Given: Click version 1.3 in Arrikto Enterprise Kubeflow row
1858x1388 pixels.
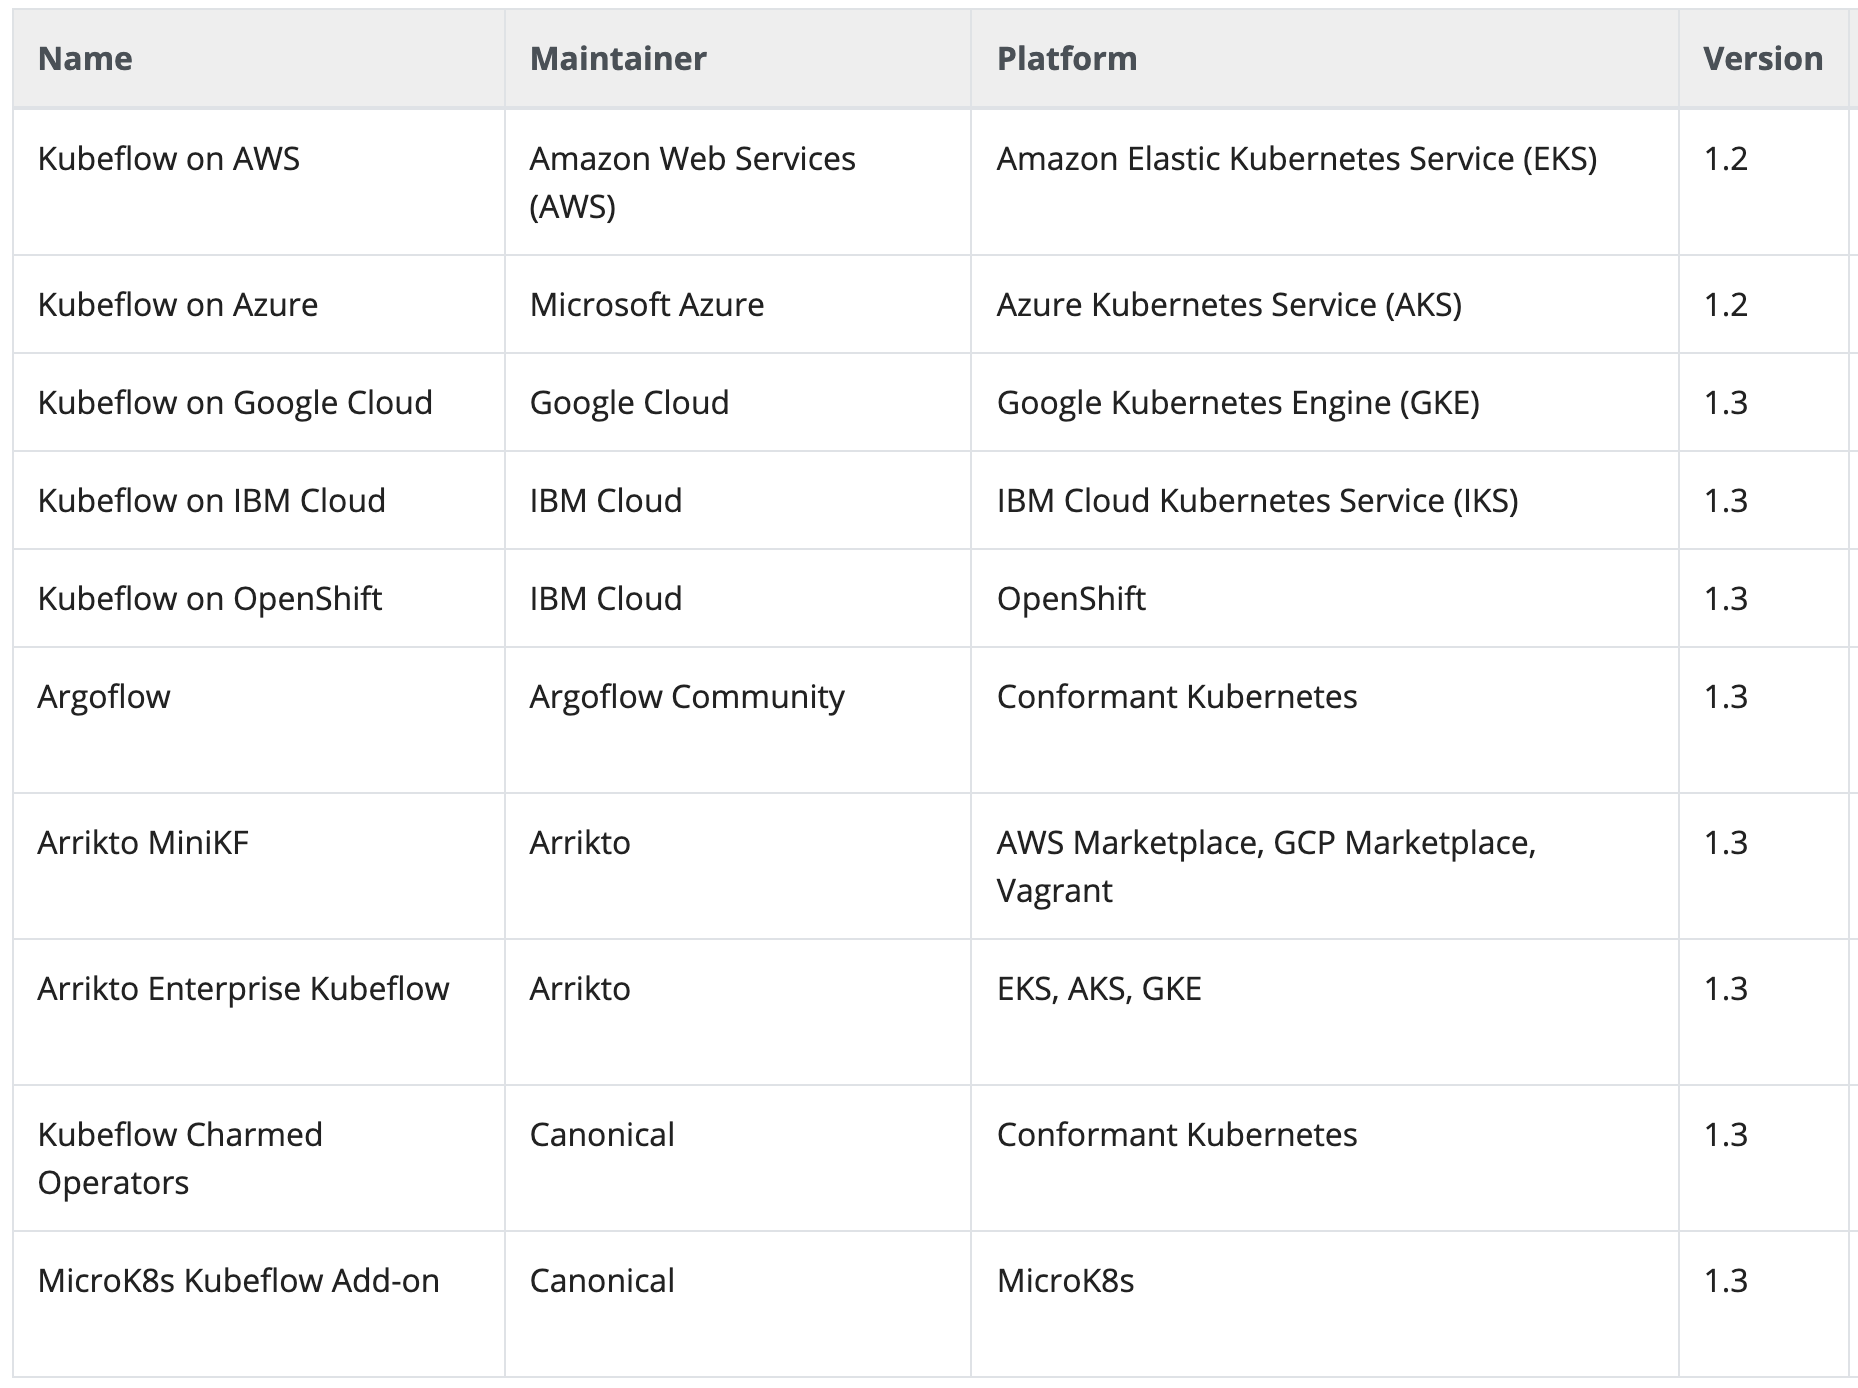Looking at the screenshot, I should pos(1764,1012).
